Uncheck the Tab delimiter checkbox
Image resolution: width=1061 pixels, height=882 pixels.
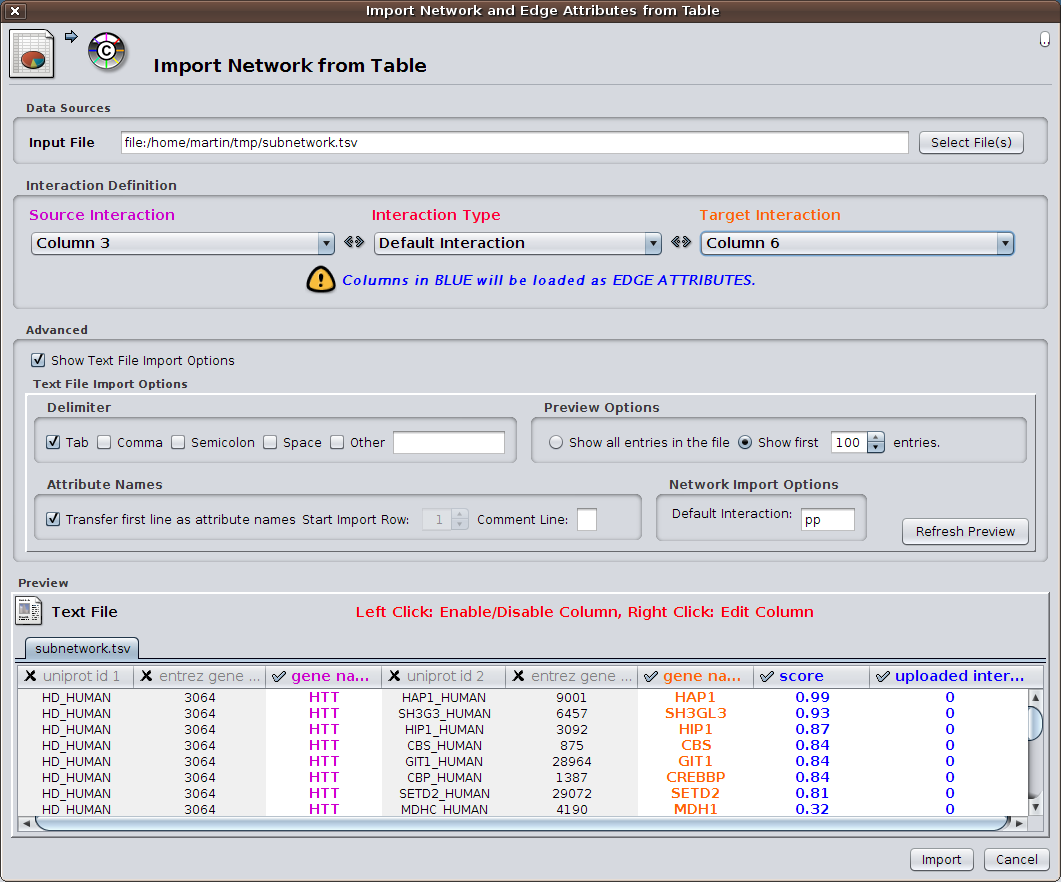(53, 442)
